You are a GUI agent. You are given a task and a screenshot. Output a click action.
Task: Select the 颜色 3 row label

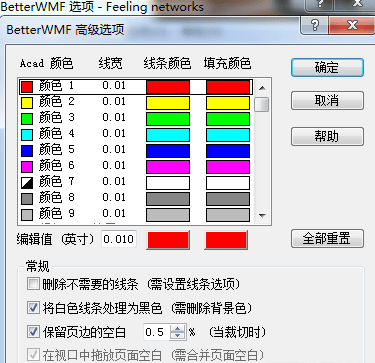pos(57,118)
